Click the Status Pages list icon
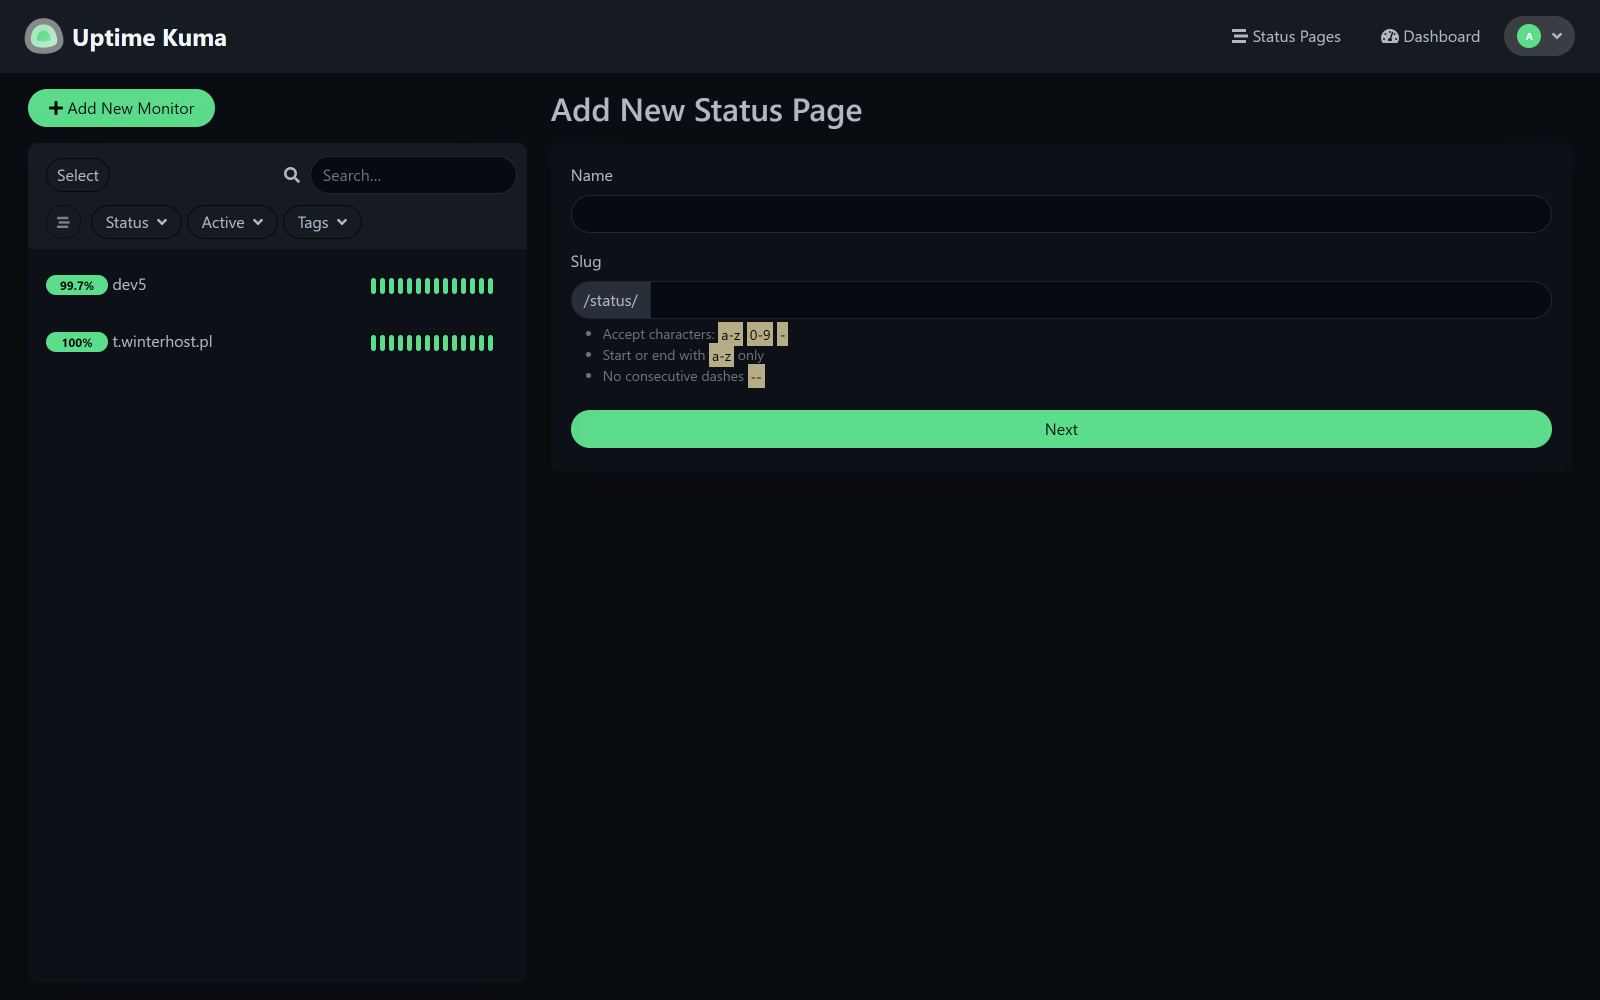This screenshot has height=1000, width=1600. (x=1239, y=36)
